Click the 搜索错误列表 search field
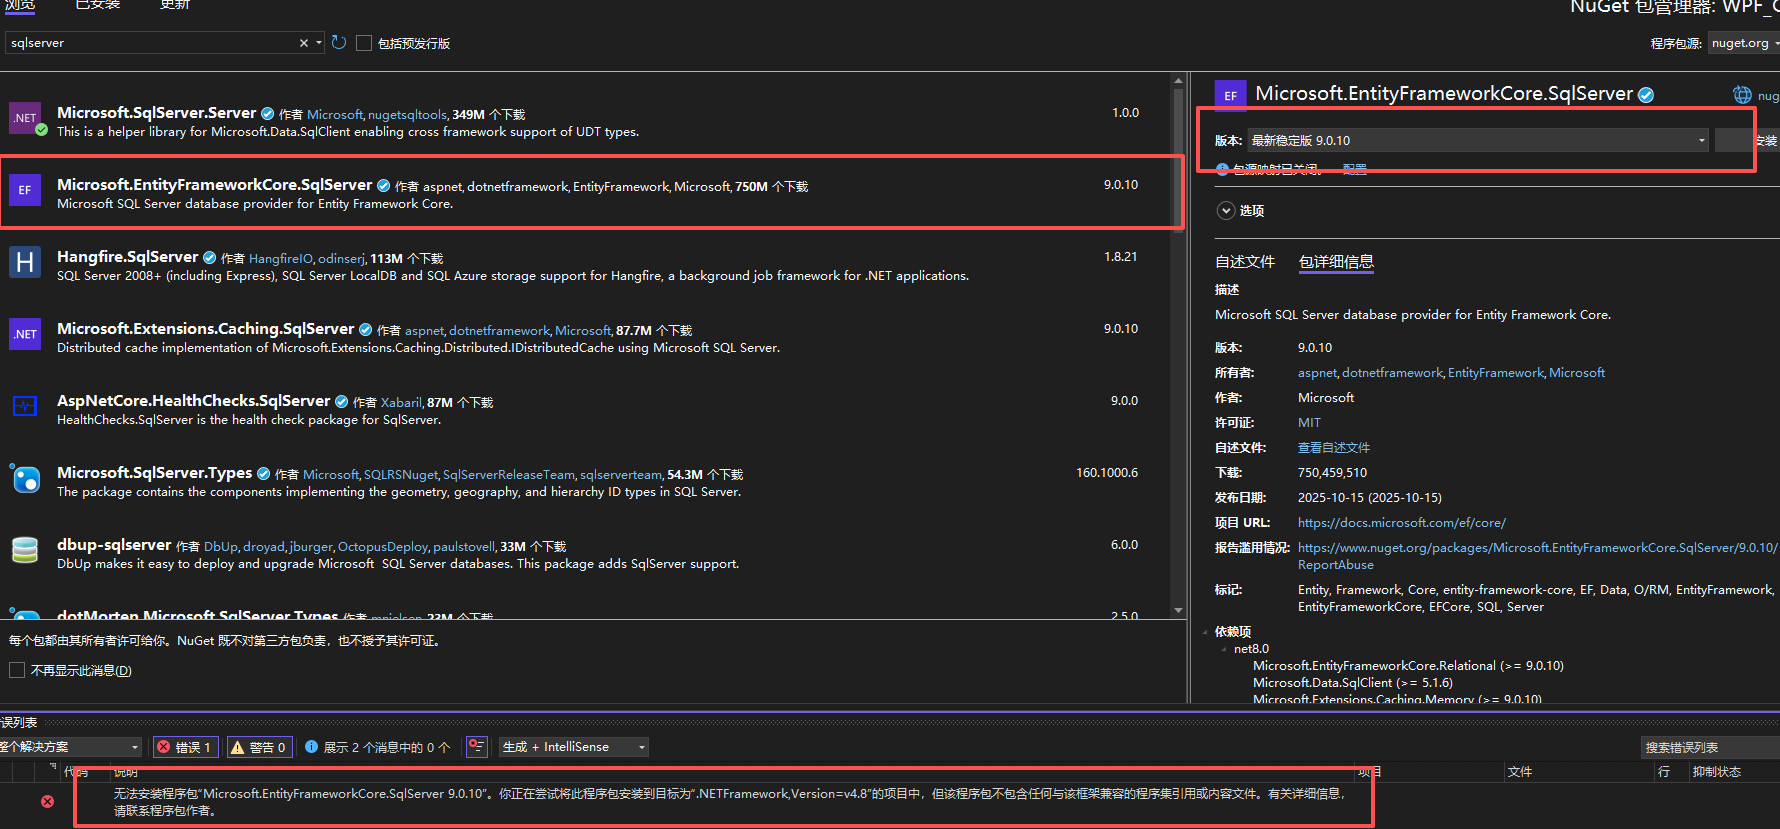 point(1710,747)
